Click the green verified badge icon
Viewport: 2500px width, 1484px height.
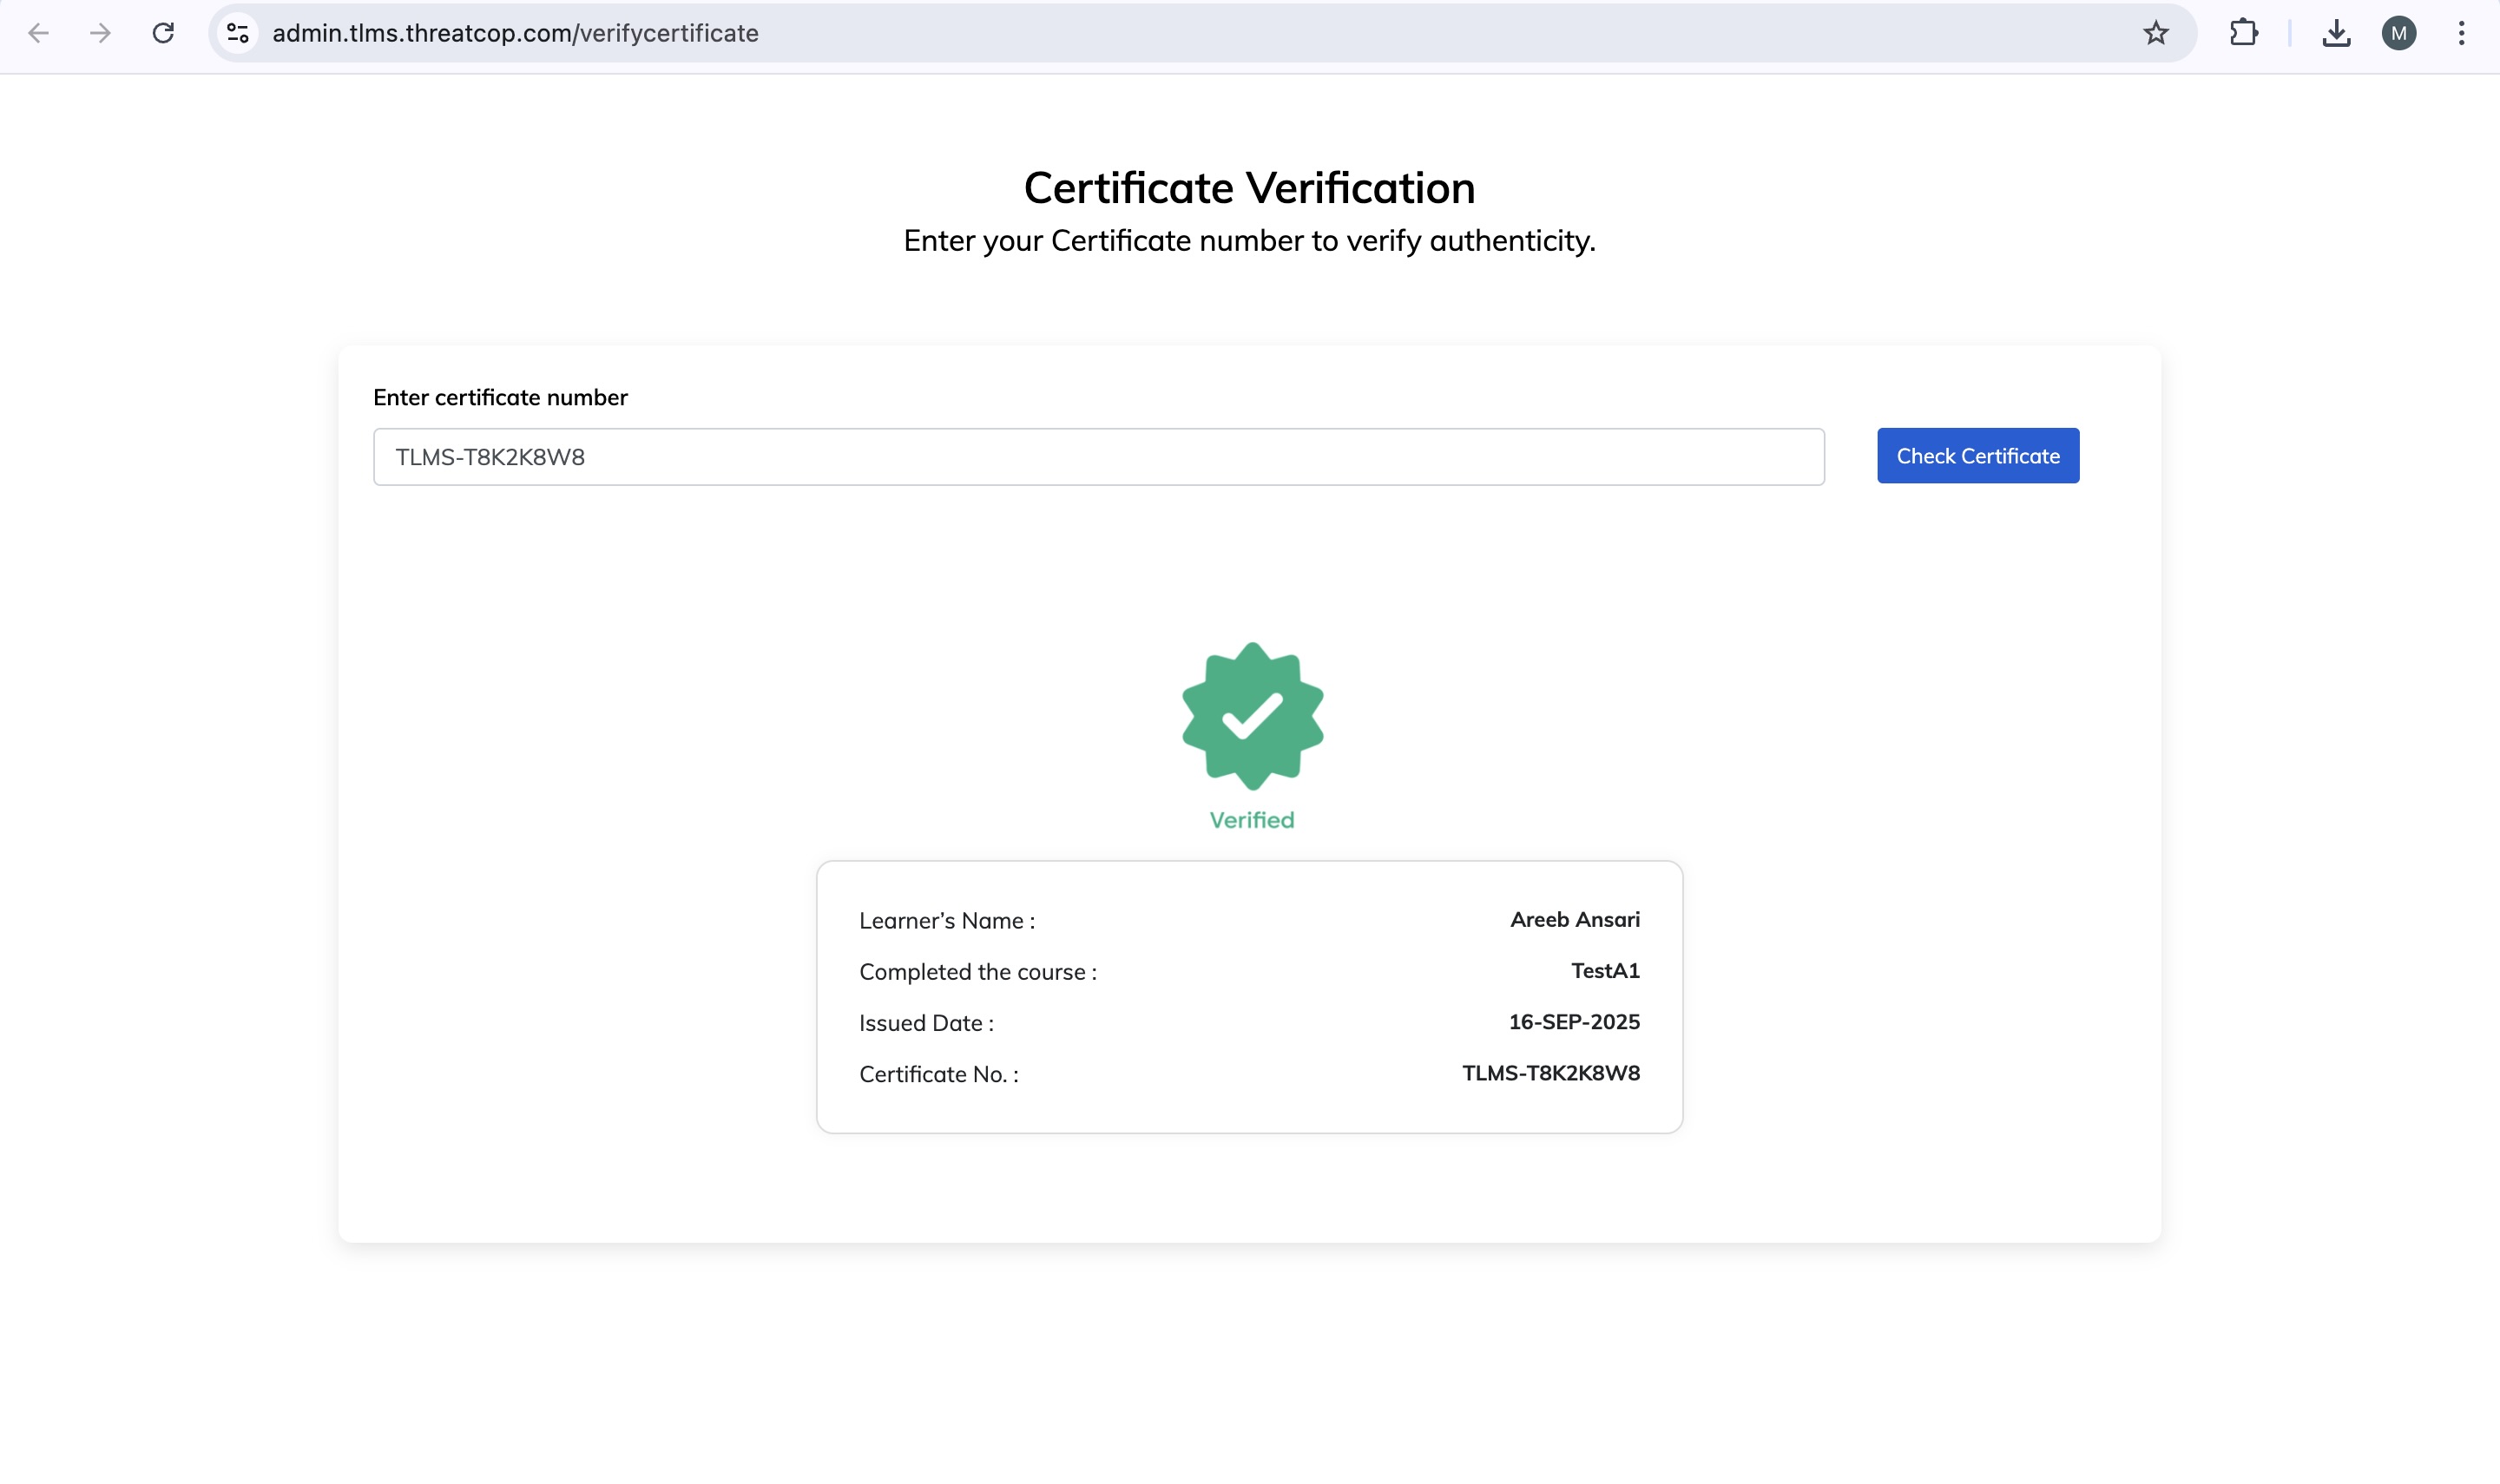click(1252, 716)
